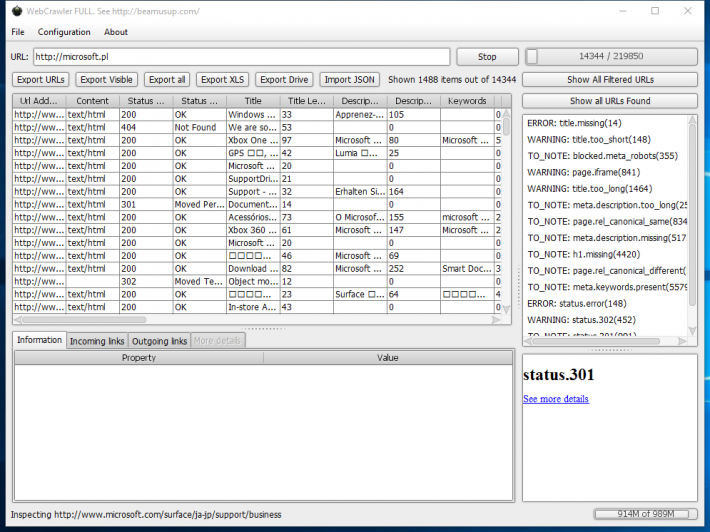Click the In-store A... title cell
Image resolution: width=710 pixels, height=532 pixels.
[253, 307]
